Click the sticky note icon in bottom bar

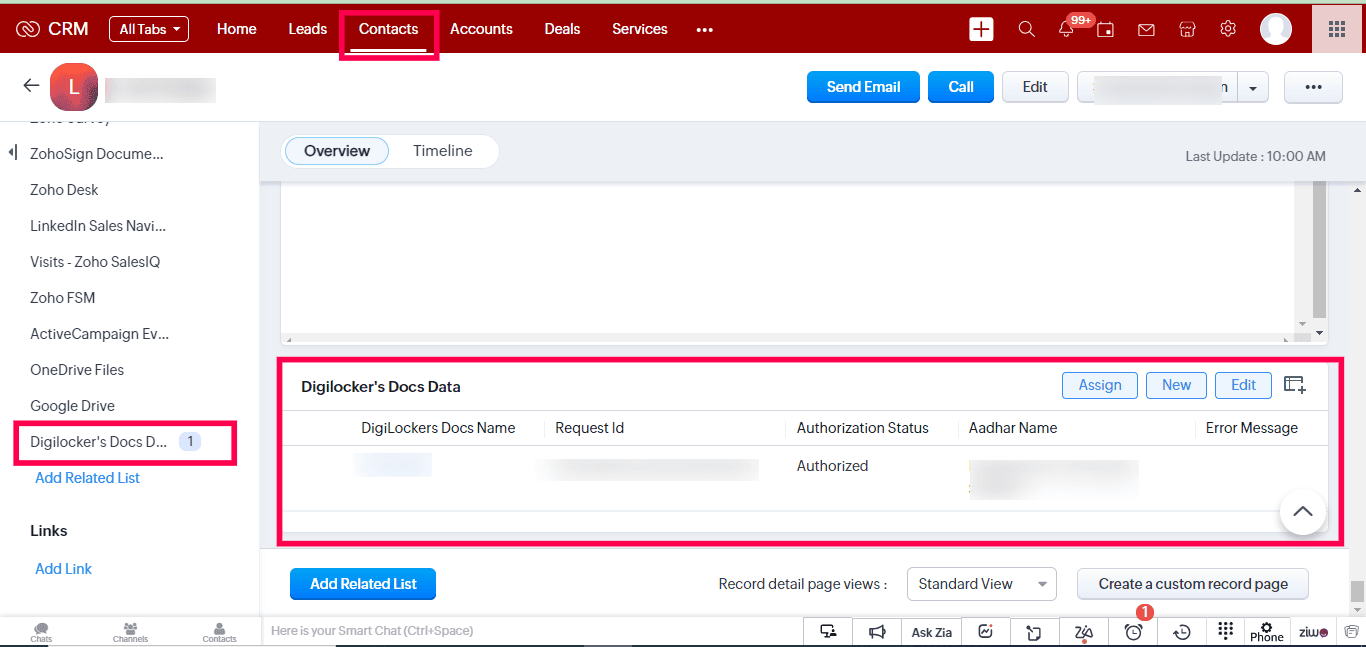[1035, 632]
